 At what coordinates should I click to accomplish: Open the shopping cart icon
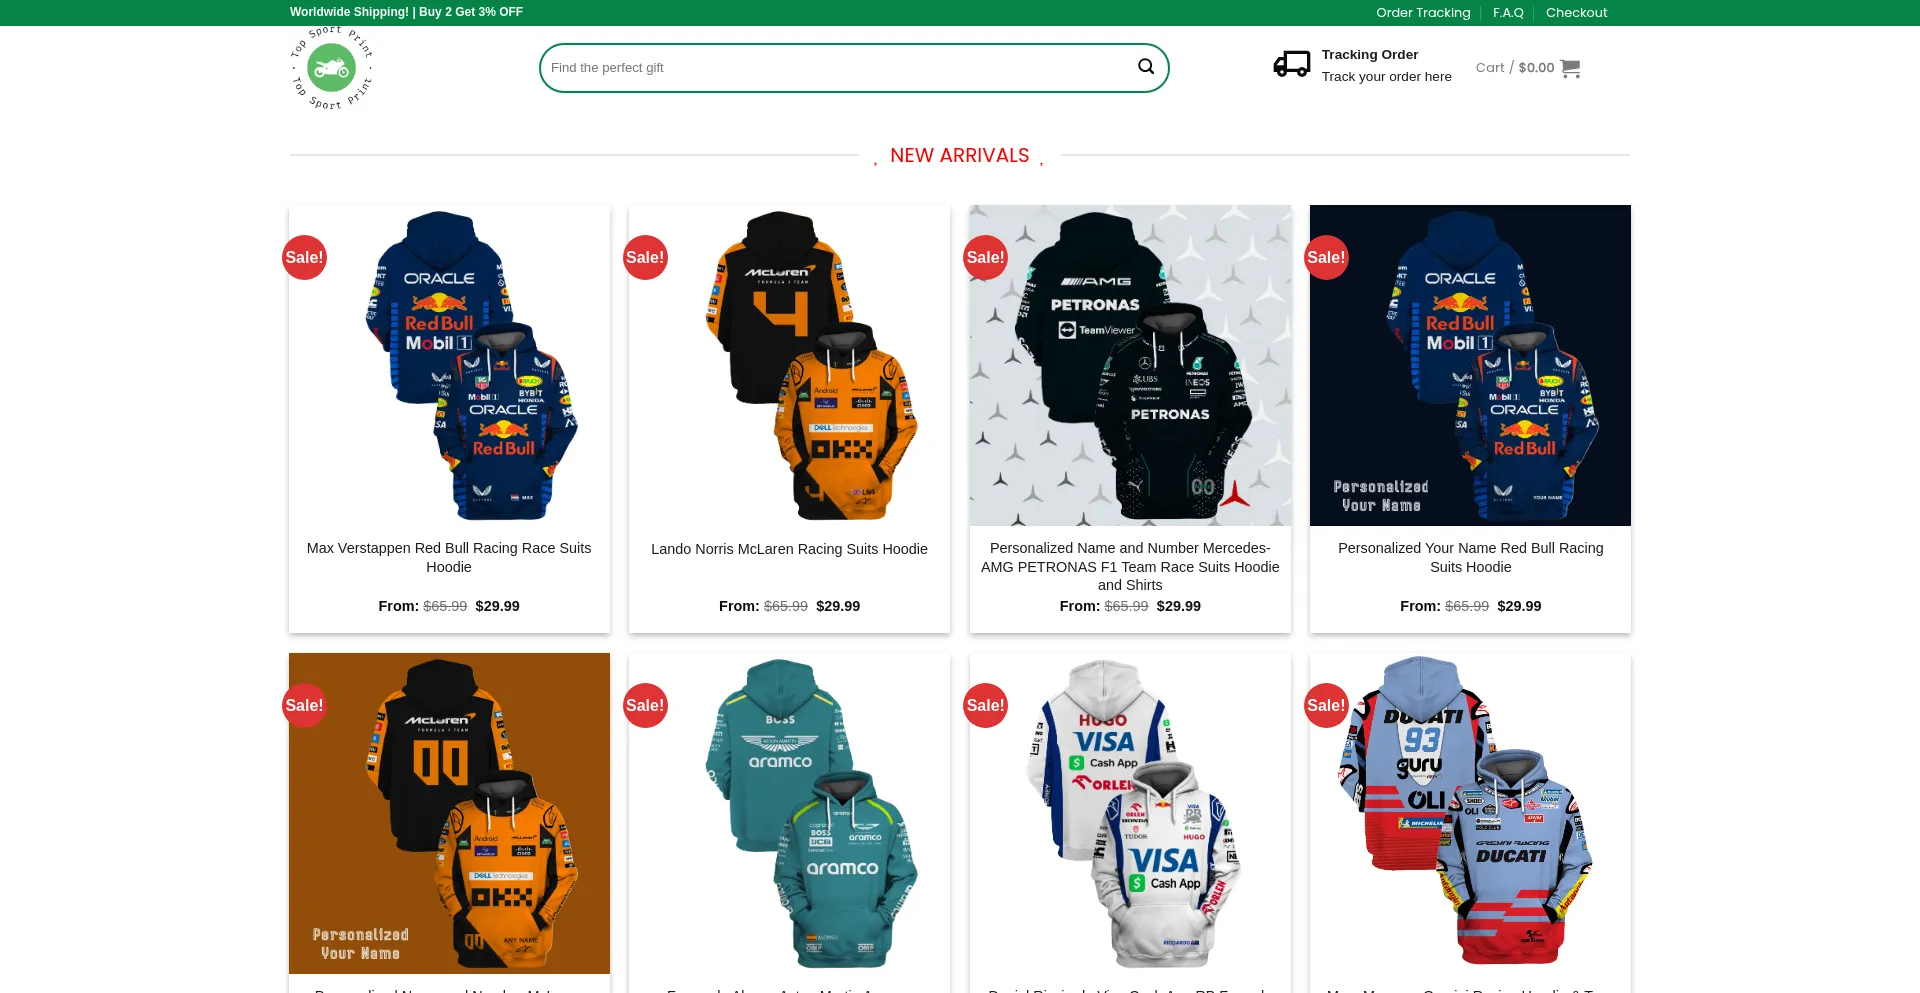pos(1570,68)
